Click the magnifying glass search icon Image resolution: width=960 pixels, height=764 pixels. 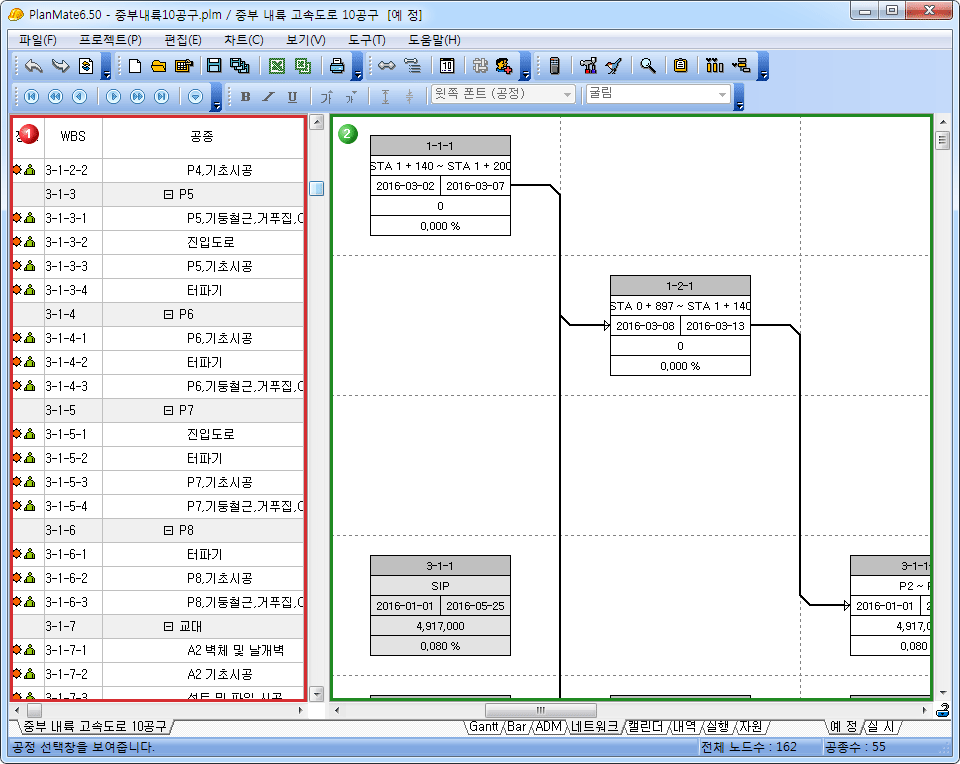click(x=648, y=67)
